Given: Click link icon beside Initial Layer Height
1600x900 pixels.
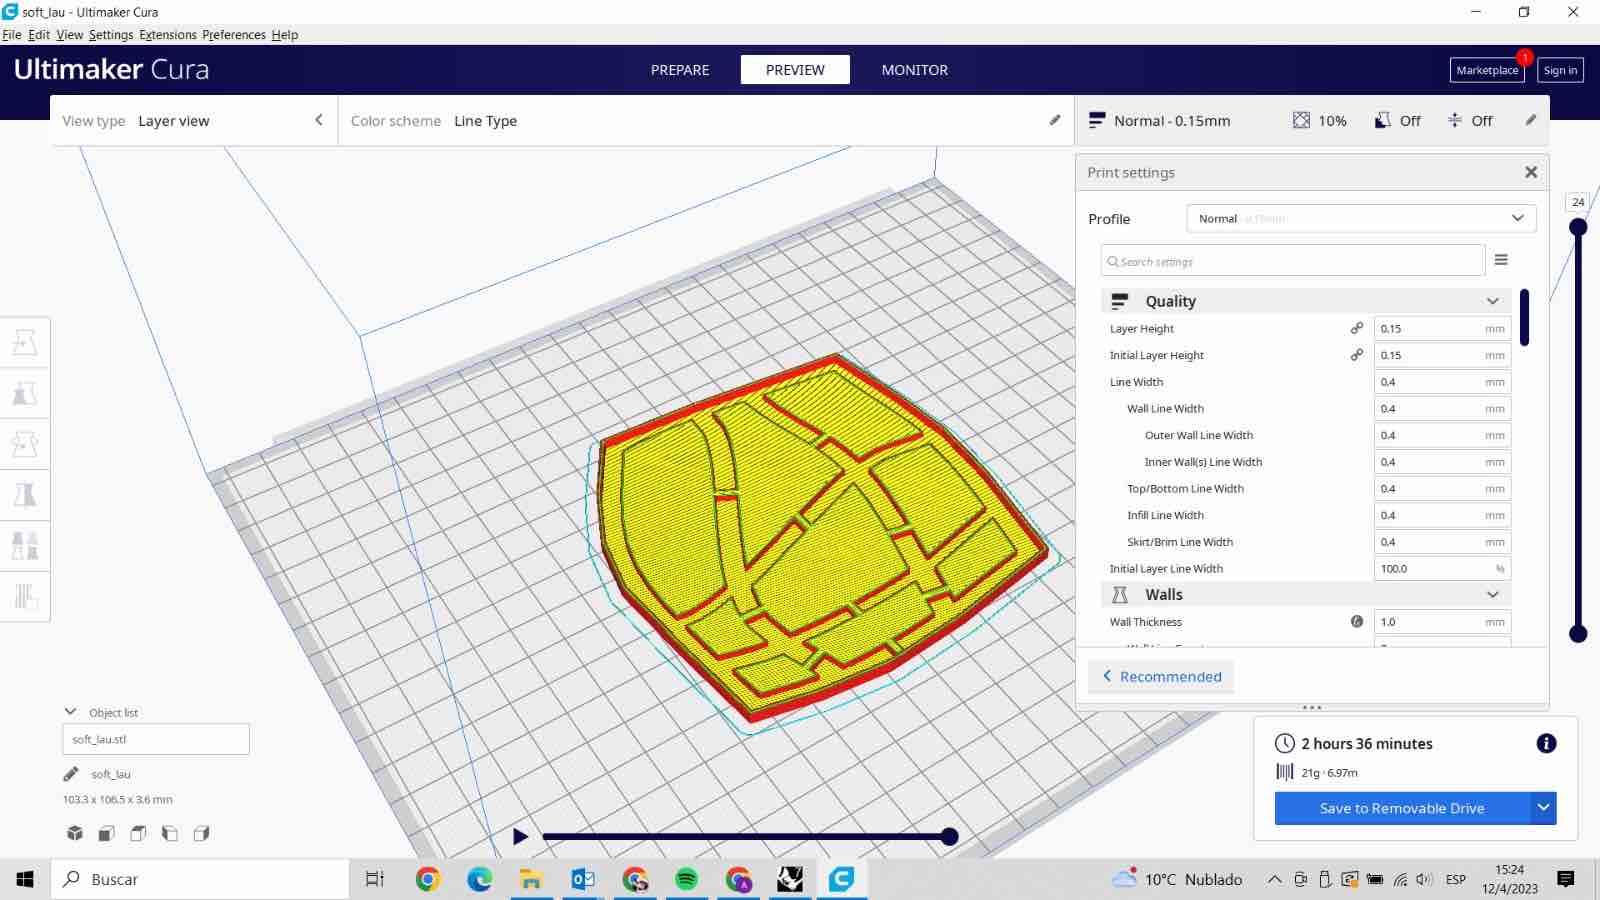Looking at the screenshot, I should (1357, 355).
